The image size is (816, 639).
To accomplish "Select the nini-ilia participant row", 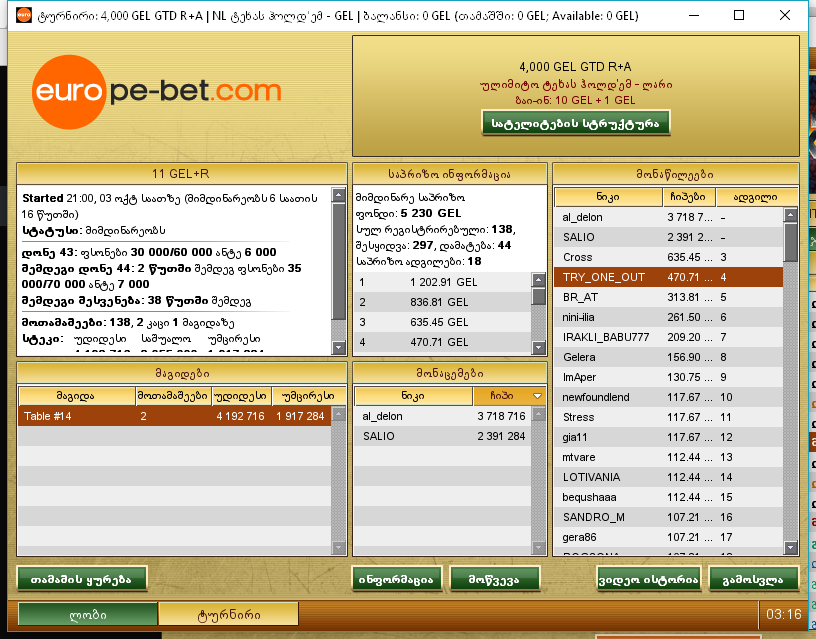I will click(x=669, y=317).
